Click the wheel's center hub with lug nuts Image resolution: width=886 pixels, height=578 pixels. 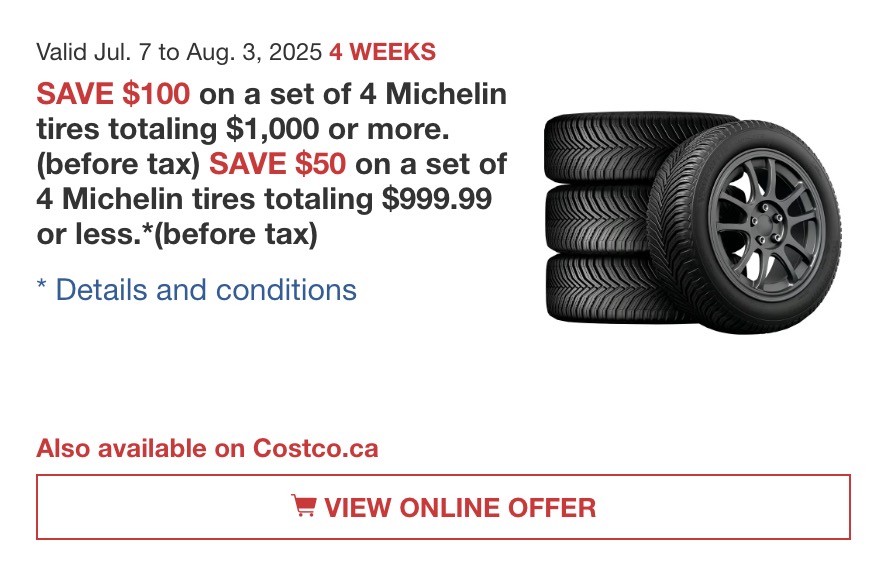click(767, 225)
